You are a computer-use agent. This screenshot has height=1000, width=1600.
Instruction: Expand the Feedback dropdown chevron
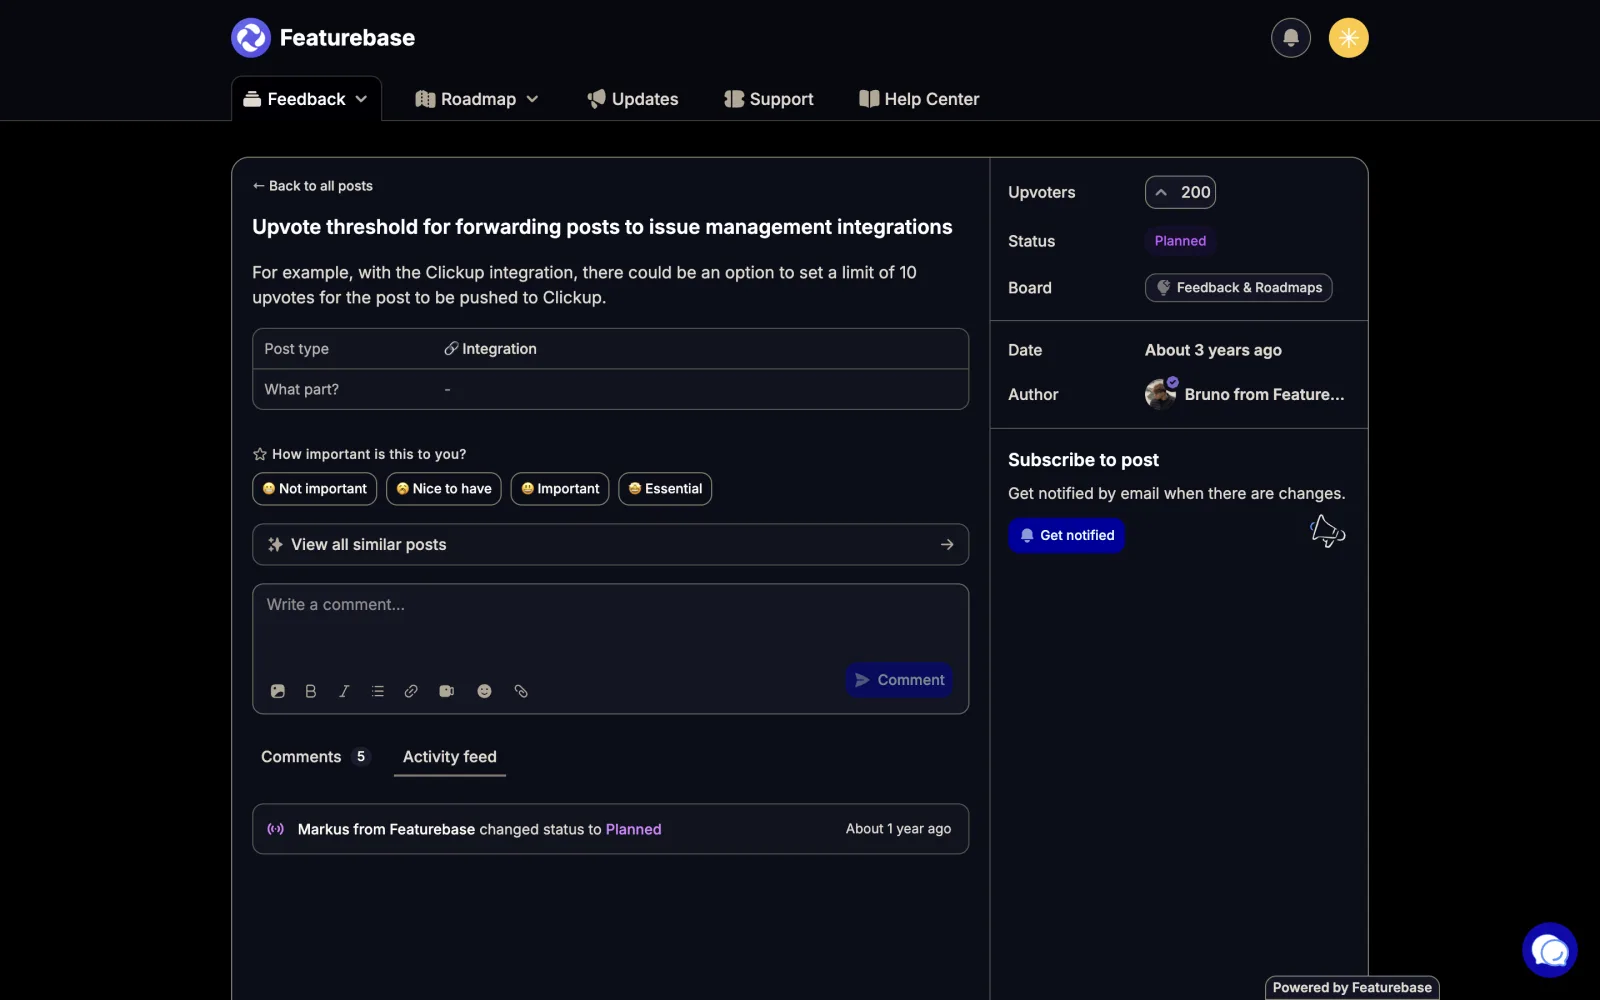point(361,99)
